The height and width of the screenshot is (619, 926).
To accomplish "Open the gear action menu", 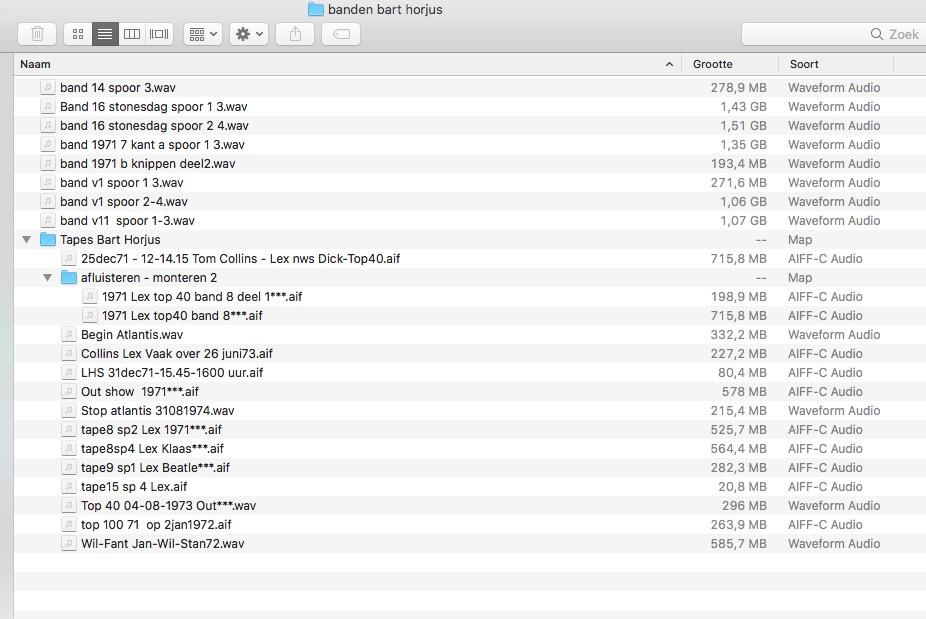I will point(249,34).
